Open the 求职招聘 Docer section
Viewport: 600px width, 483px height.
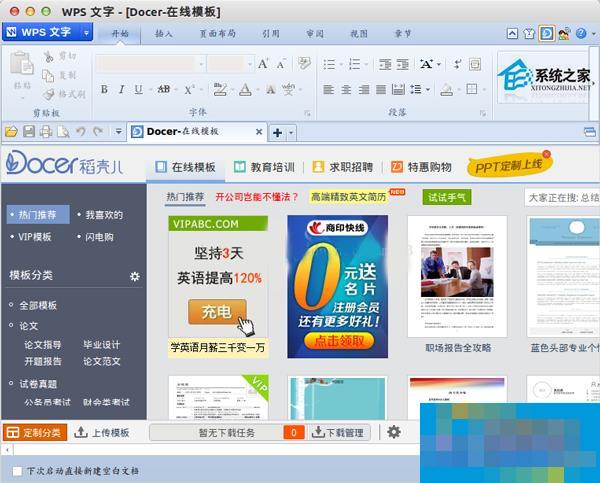coord(343,167)
